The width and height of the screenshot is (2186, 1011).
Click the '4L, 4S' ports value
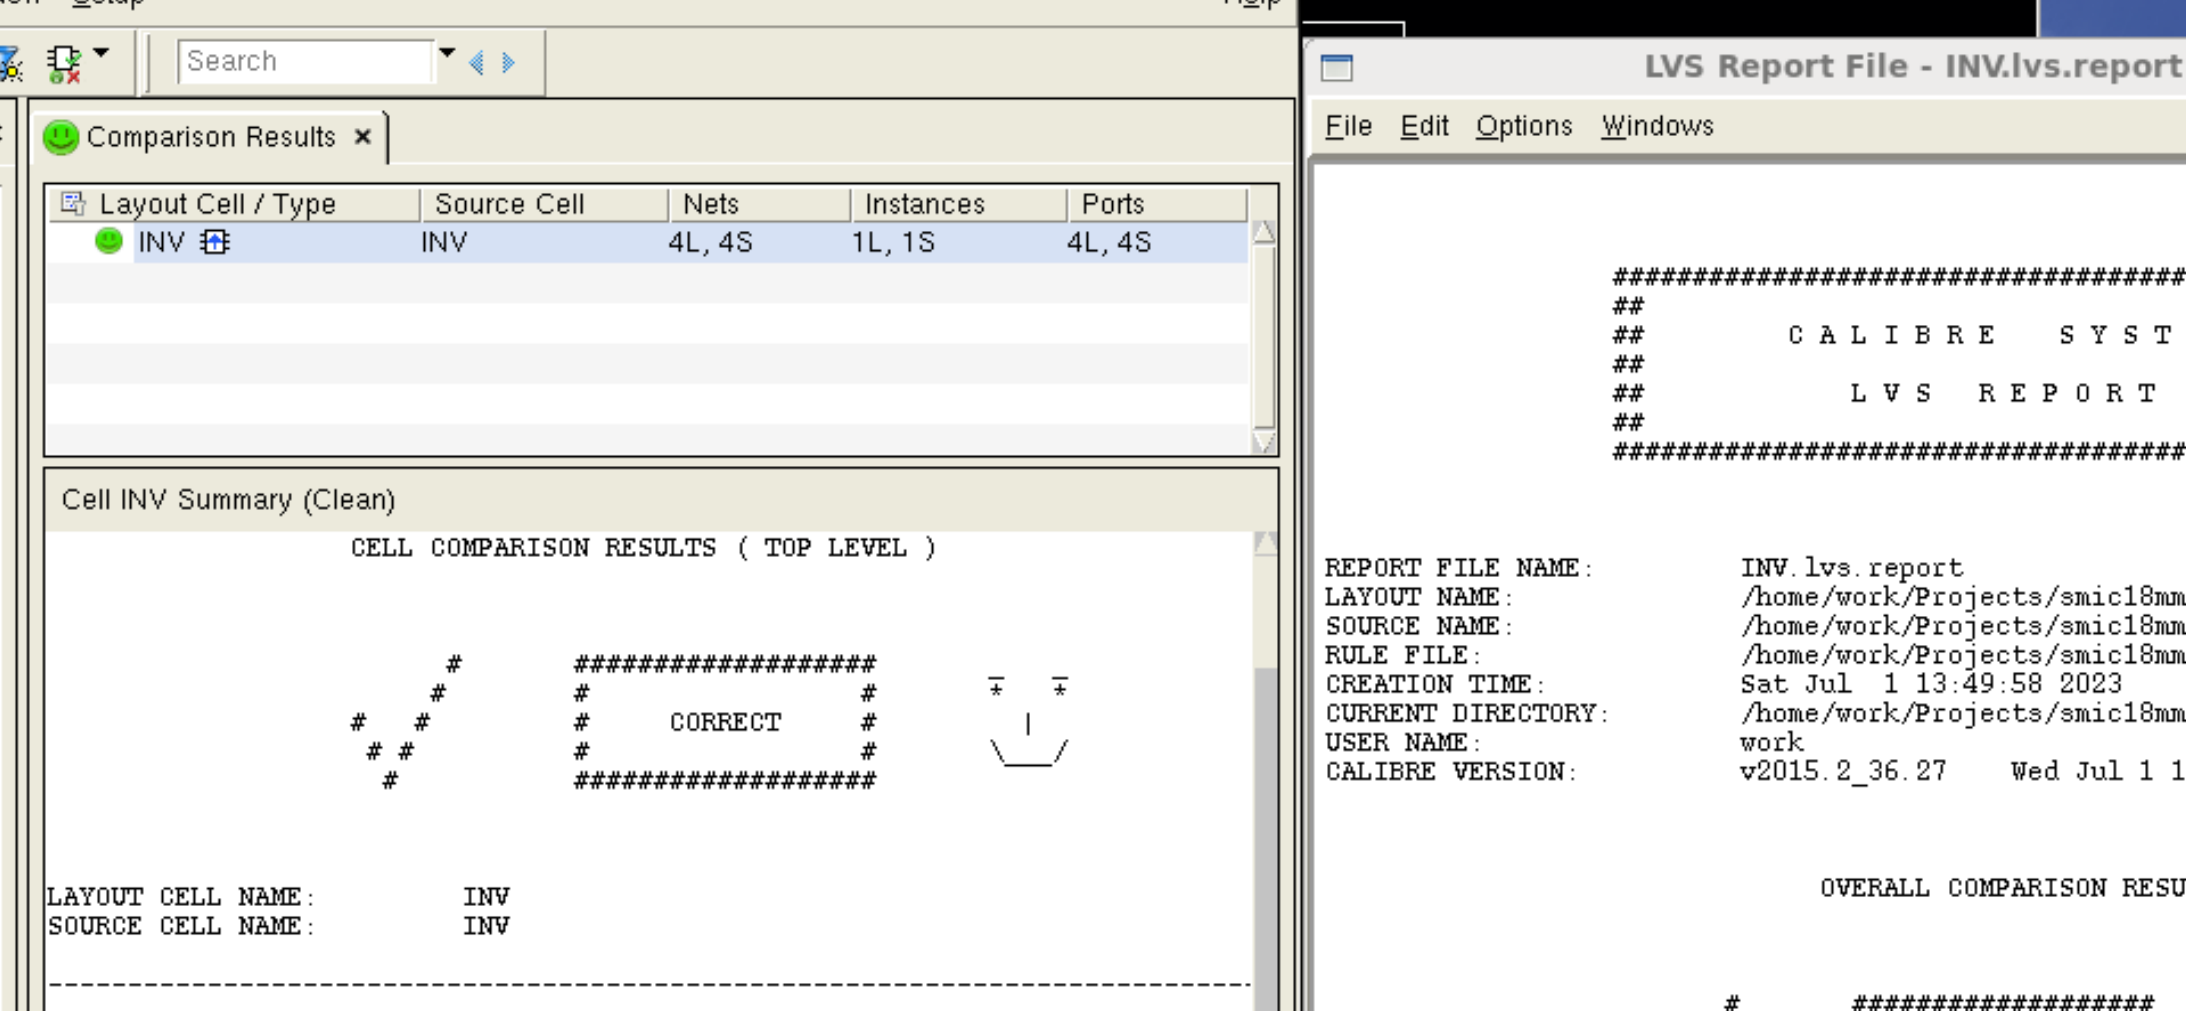pos(1109,242)
